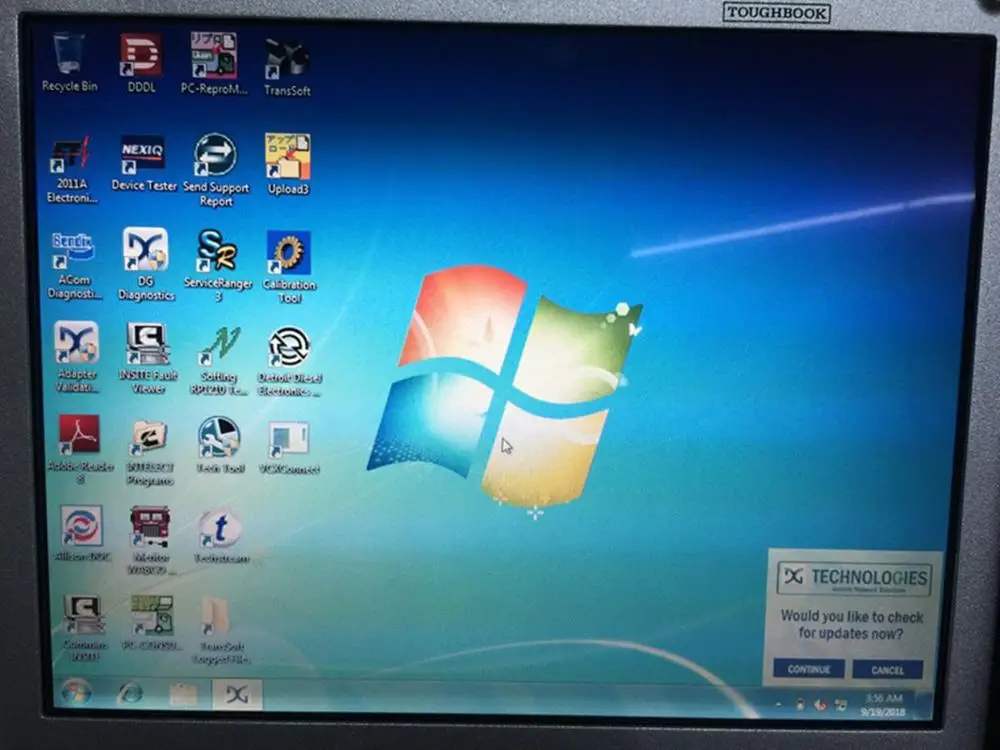Click the Show Desktop strip at taskbar end

923,705
